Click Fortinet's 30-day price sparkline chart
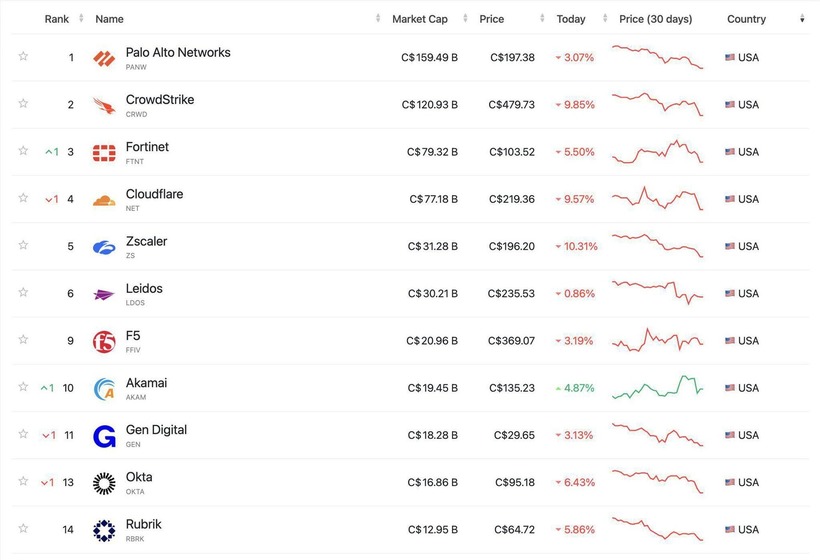The width and height of the screenshot is (820, 560). click(x=658, y=152)
